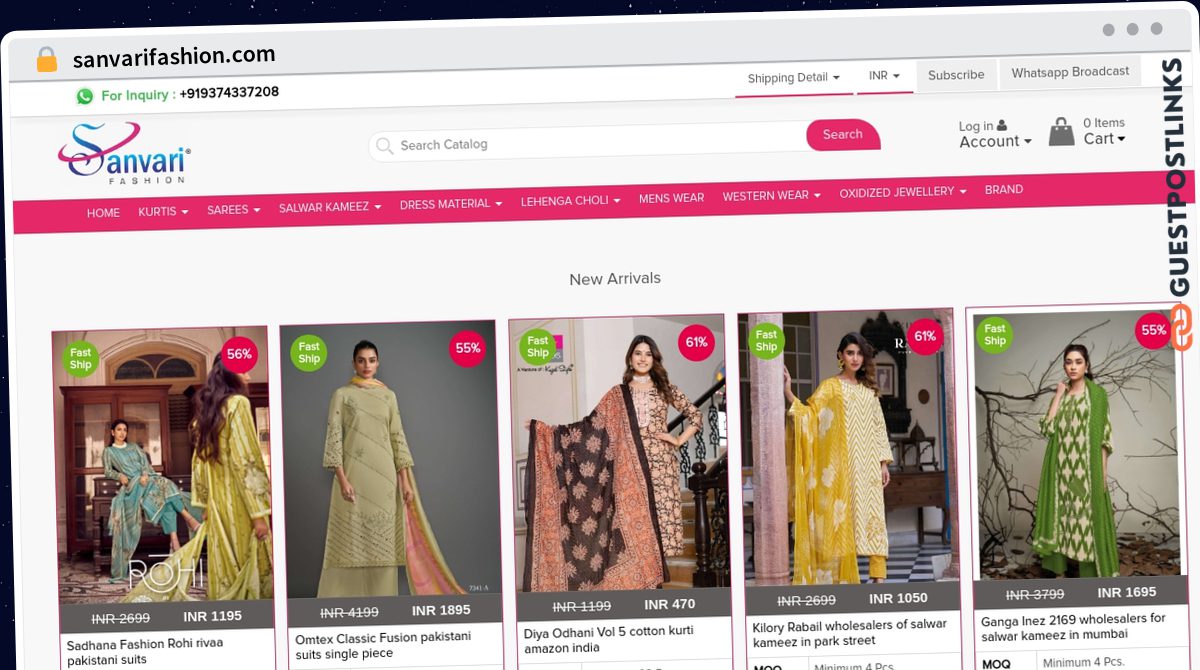Click Fast Ship badge on Sadhana Rohi product
The width and height of the screenshot is (1200, 670).
81,358
